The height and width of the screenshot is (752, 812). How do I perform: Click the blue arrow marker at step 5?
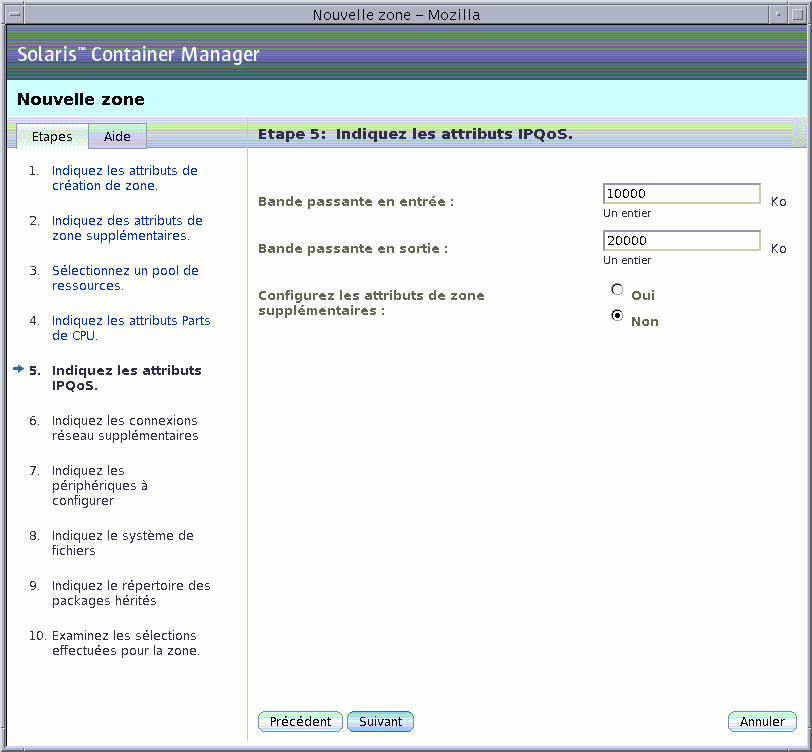click(19, 369)
